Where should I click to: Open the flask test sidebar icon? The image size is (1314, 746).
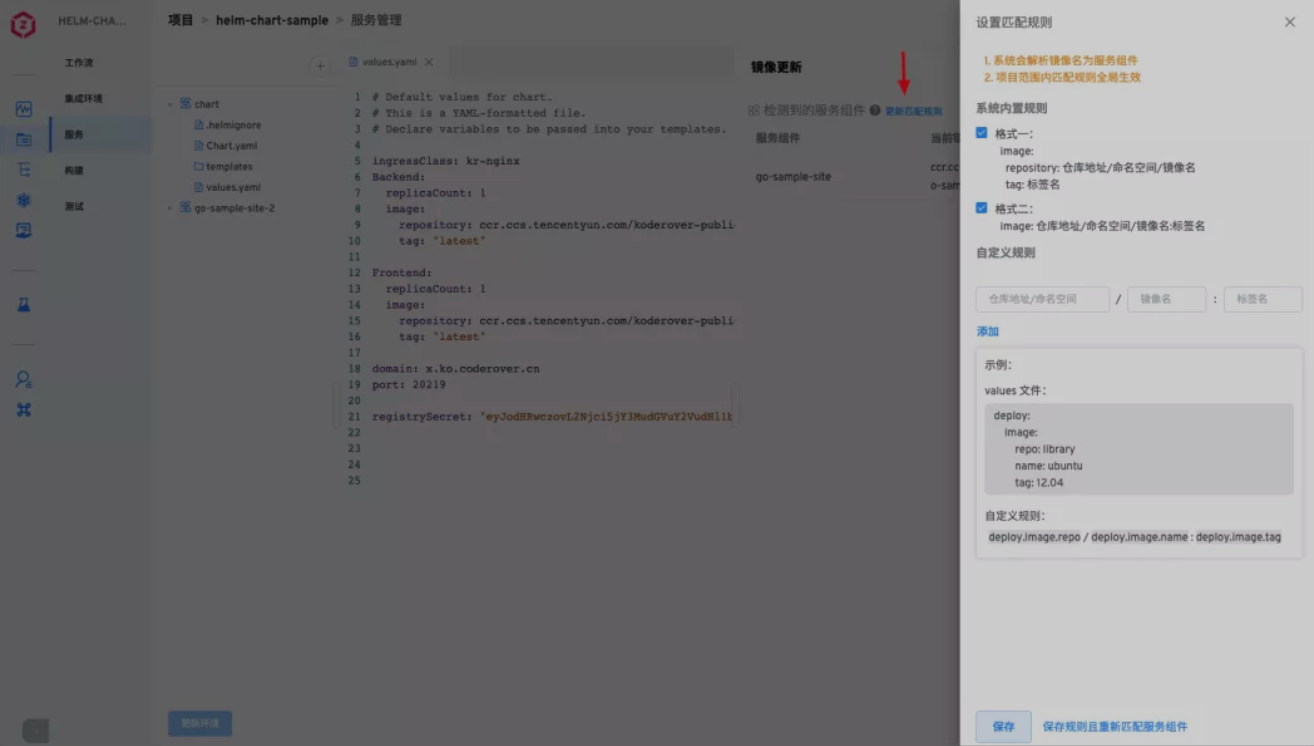pos(24,305)
